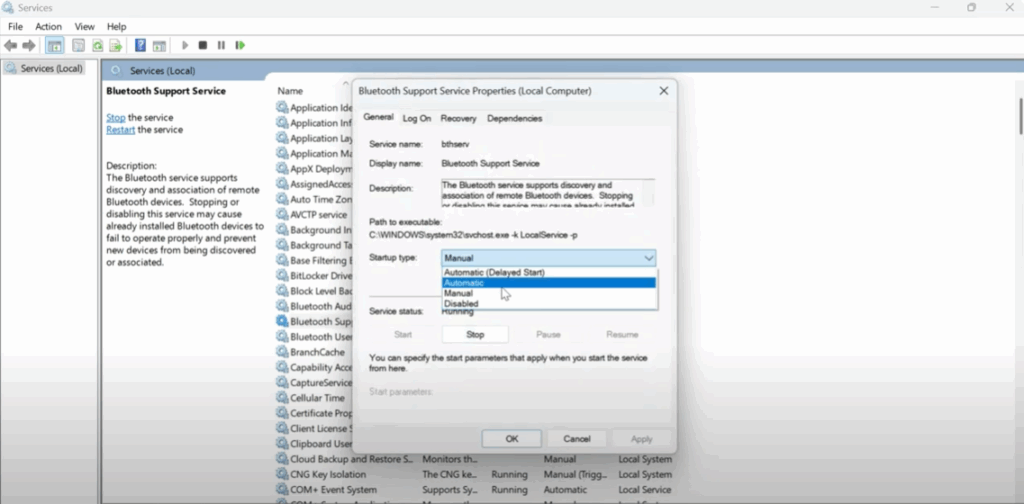Switch to the Dependencies tab
This screenshot has width=1024, height=504.
pyautogui.click(x=515, y=118)
